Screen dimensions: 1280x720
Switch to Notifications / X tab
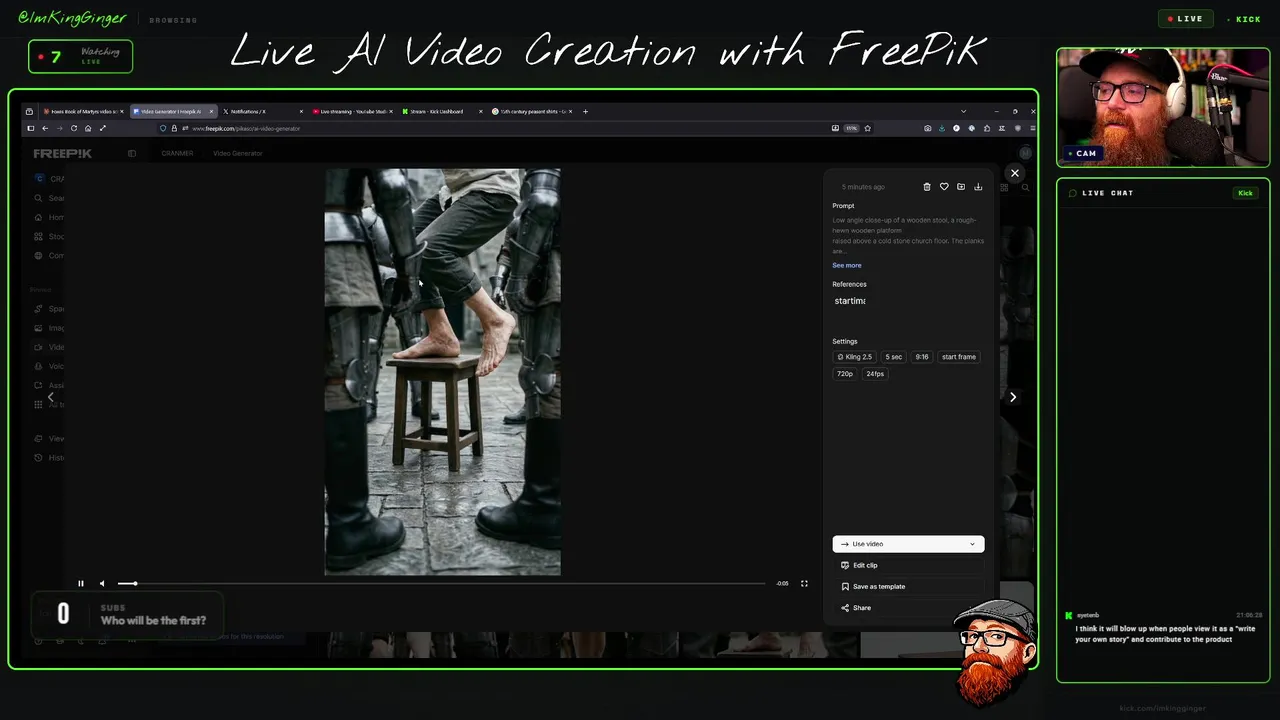click(262, 111)
